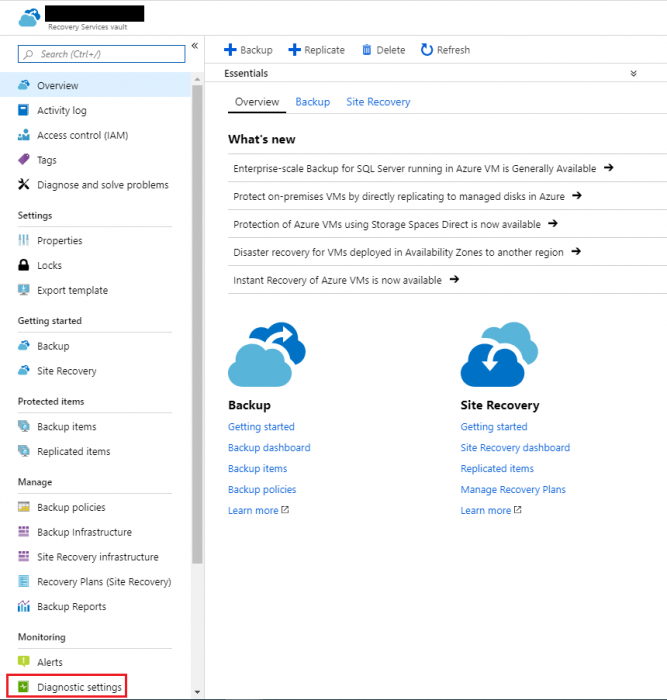This screenshot has height=700, width=667.
Task: Click the sidebar scrollbar down arrow
Action: 197,692
